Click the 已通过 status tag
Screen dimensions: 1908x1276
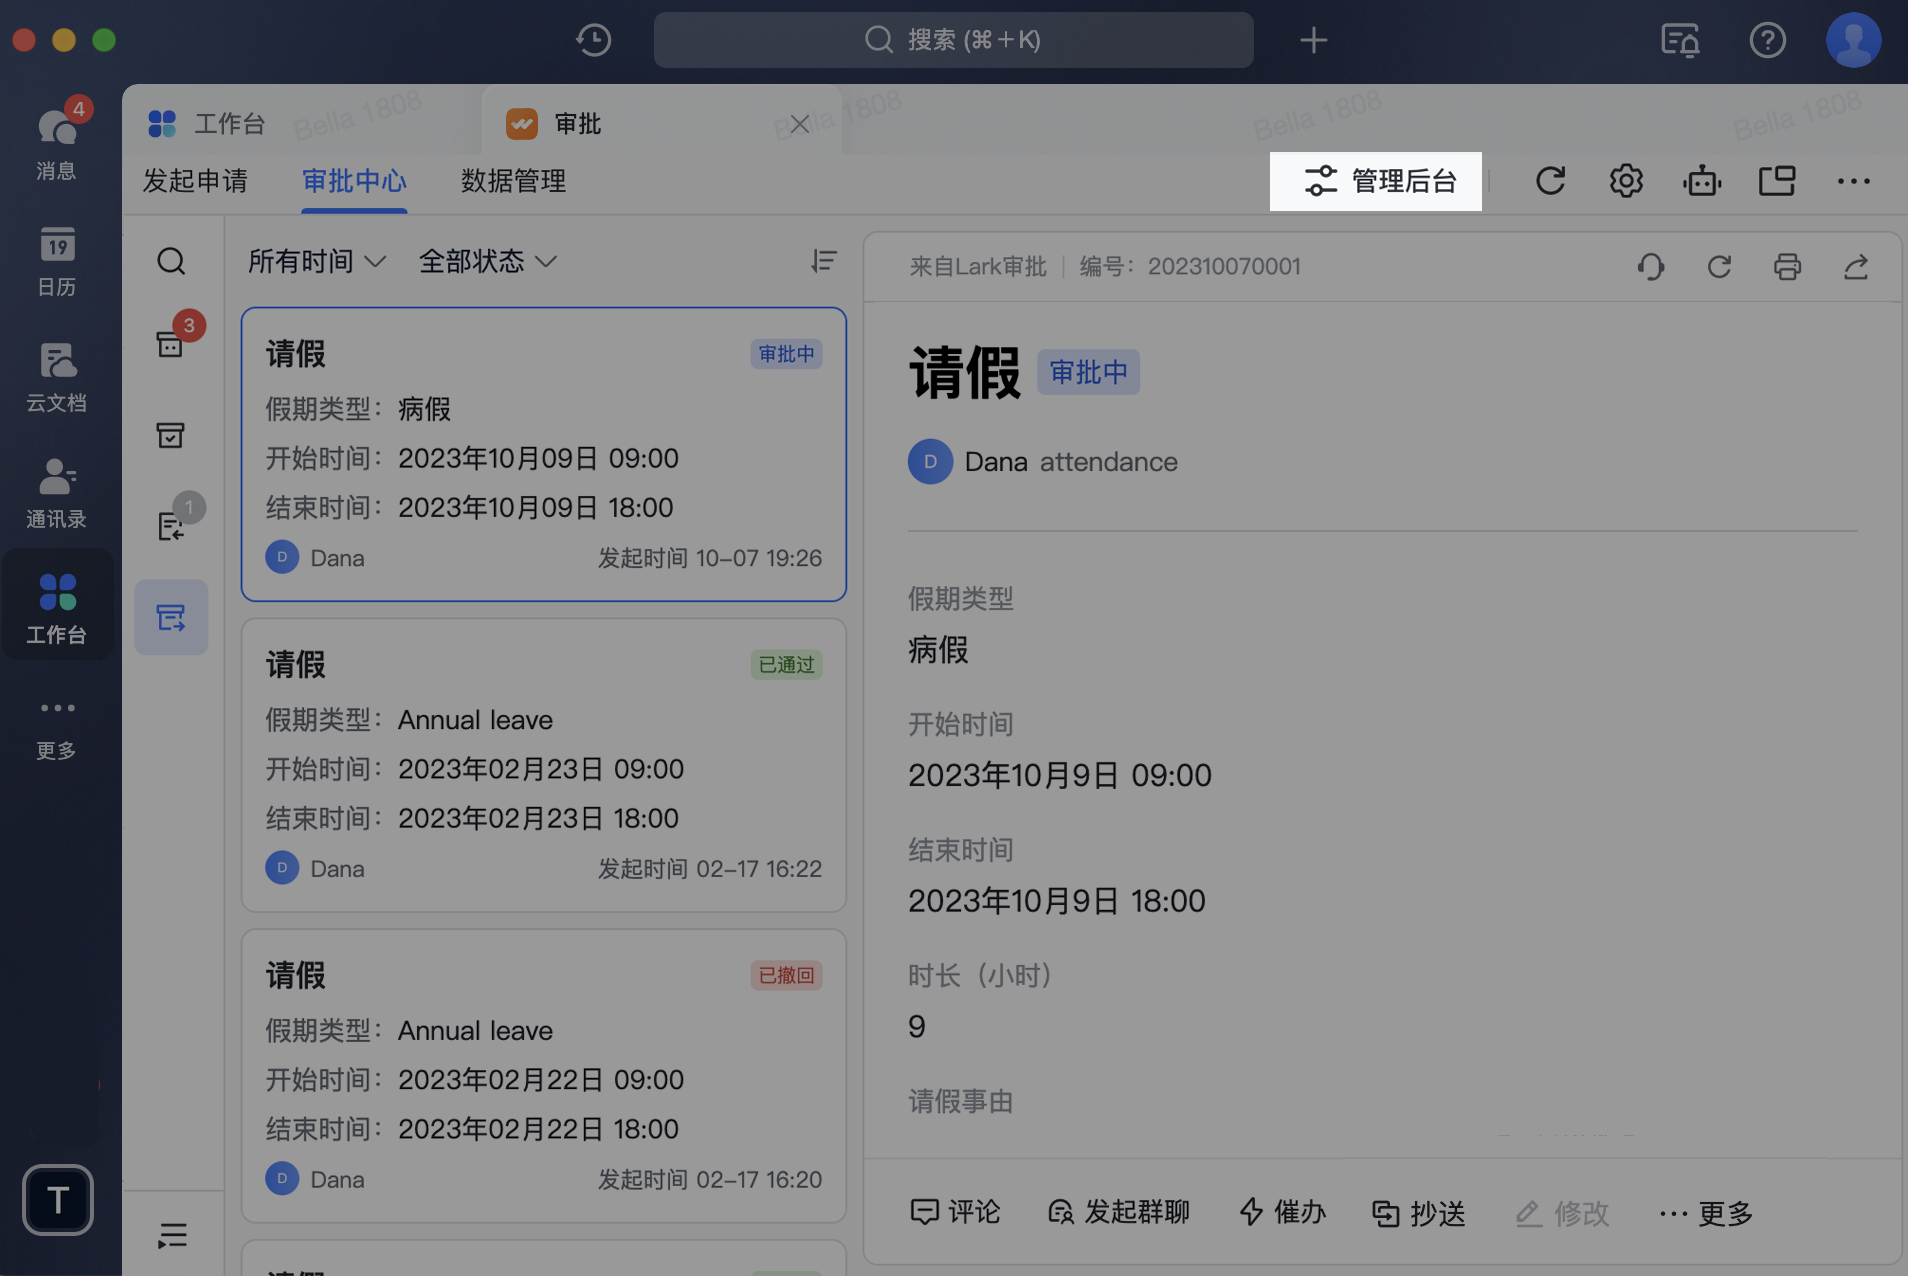(786, 665)
